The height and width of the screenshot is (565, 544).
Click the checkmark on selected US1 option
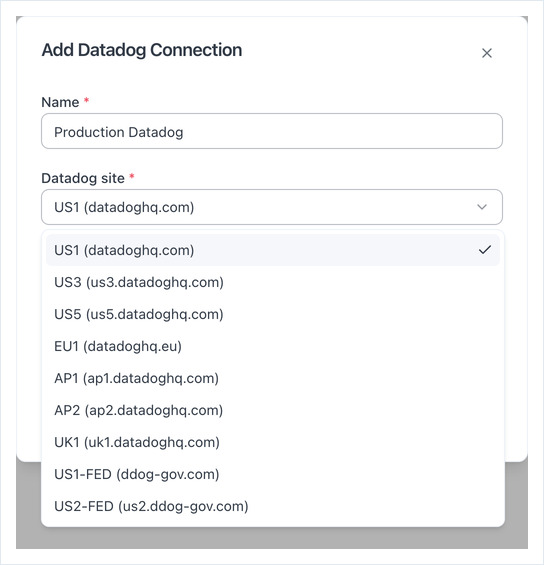click(x=485, y=250)
